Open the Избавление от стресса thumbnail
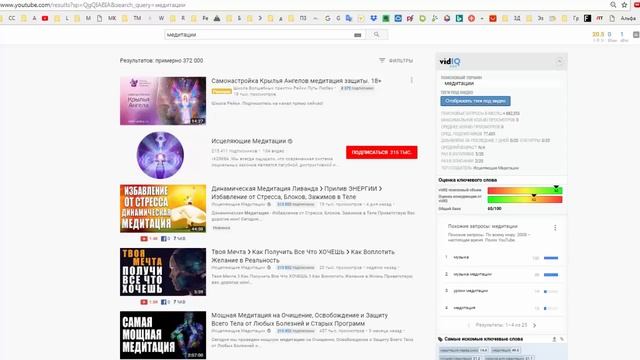640x360 pixels. click(x=163, y=209)
